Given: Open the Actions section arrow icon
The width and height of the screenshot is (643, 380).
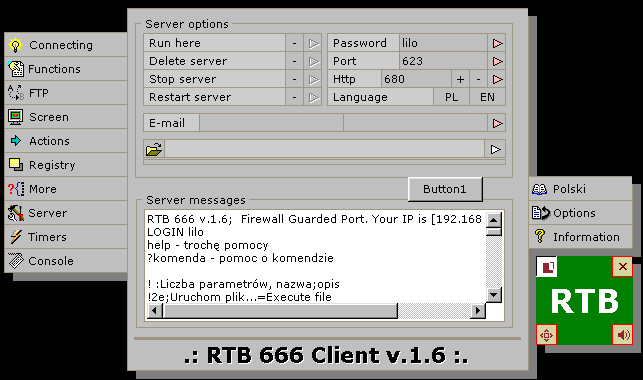Looking at the screenshot, I should 16,141.
